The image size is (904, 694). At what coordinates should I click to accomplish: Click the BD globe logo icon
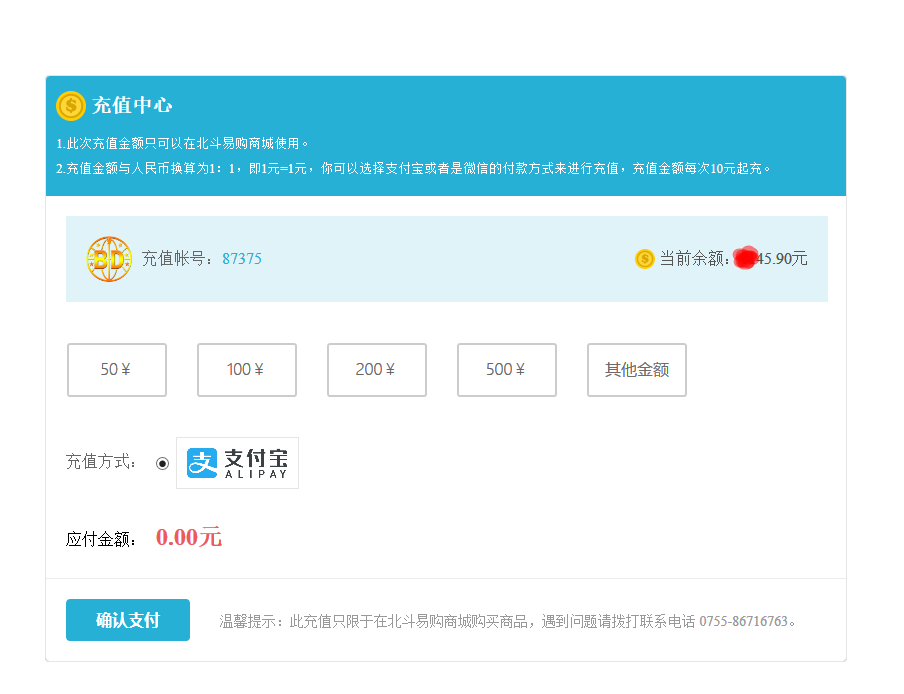point(108,259)
